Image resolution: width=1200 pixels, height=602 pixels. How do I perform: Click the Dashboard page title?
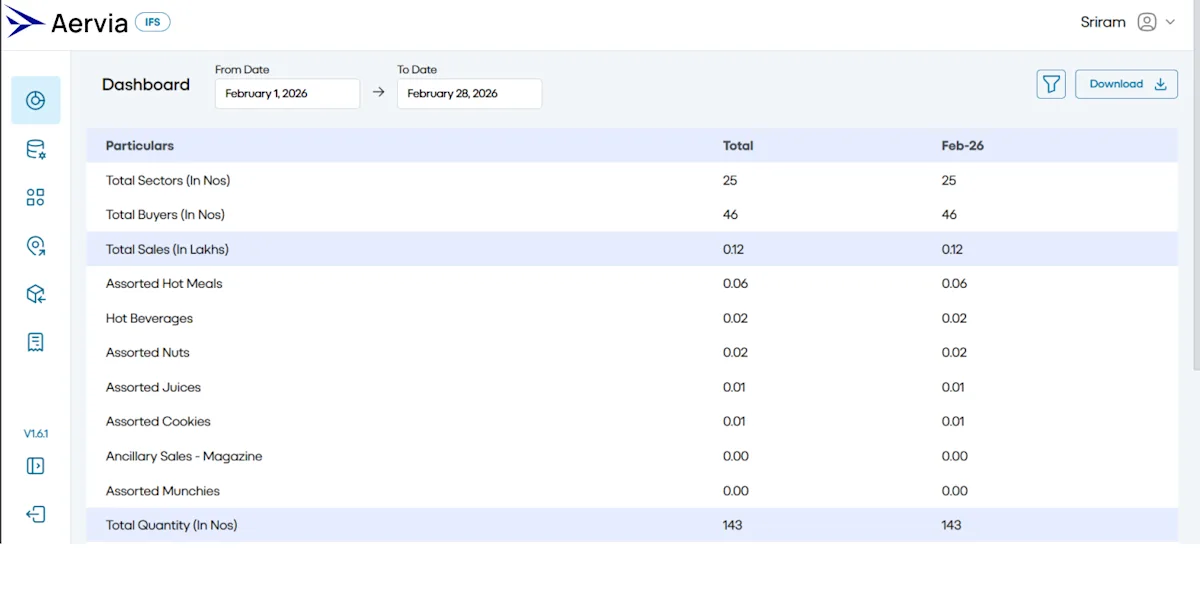[146, 85]
